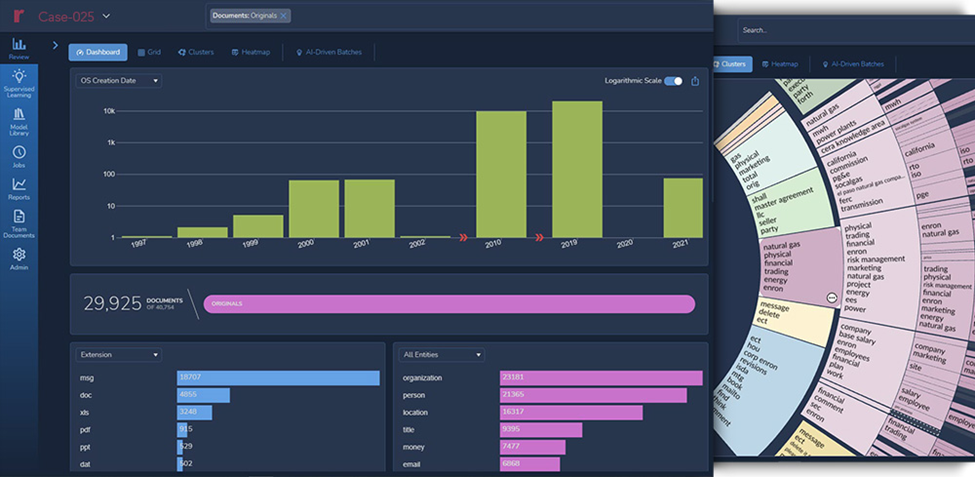
Task: Open the OS Creation Date dropdown
Action: click(x=119, y=81)
